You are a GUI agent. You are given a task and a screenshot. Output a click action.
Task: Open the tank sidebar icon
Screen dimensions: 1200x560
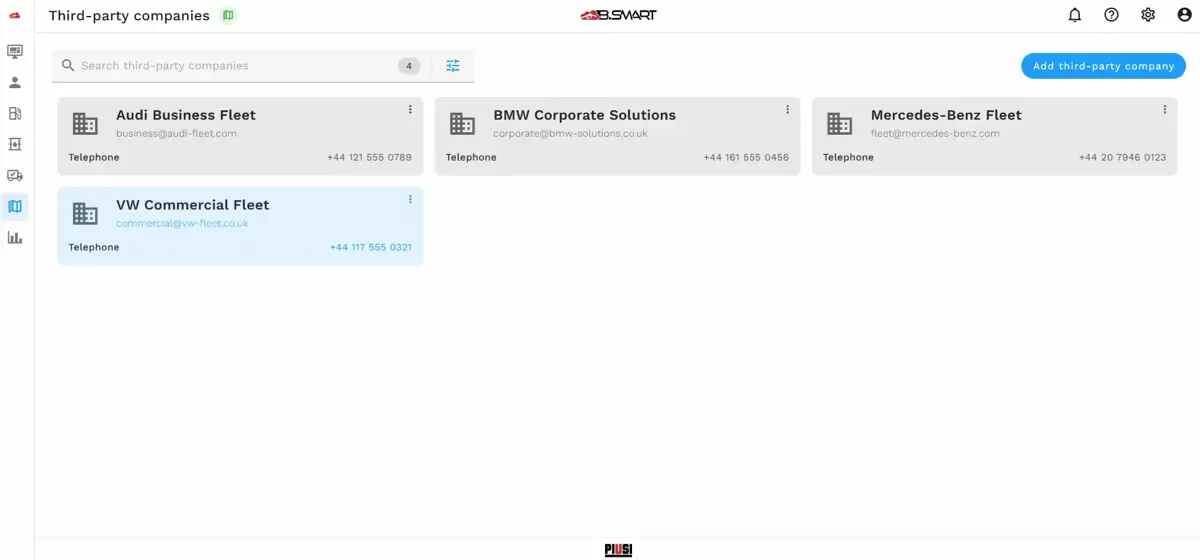tap(15, 144)
